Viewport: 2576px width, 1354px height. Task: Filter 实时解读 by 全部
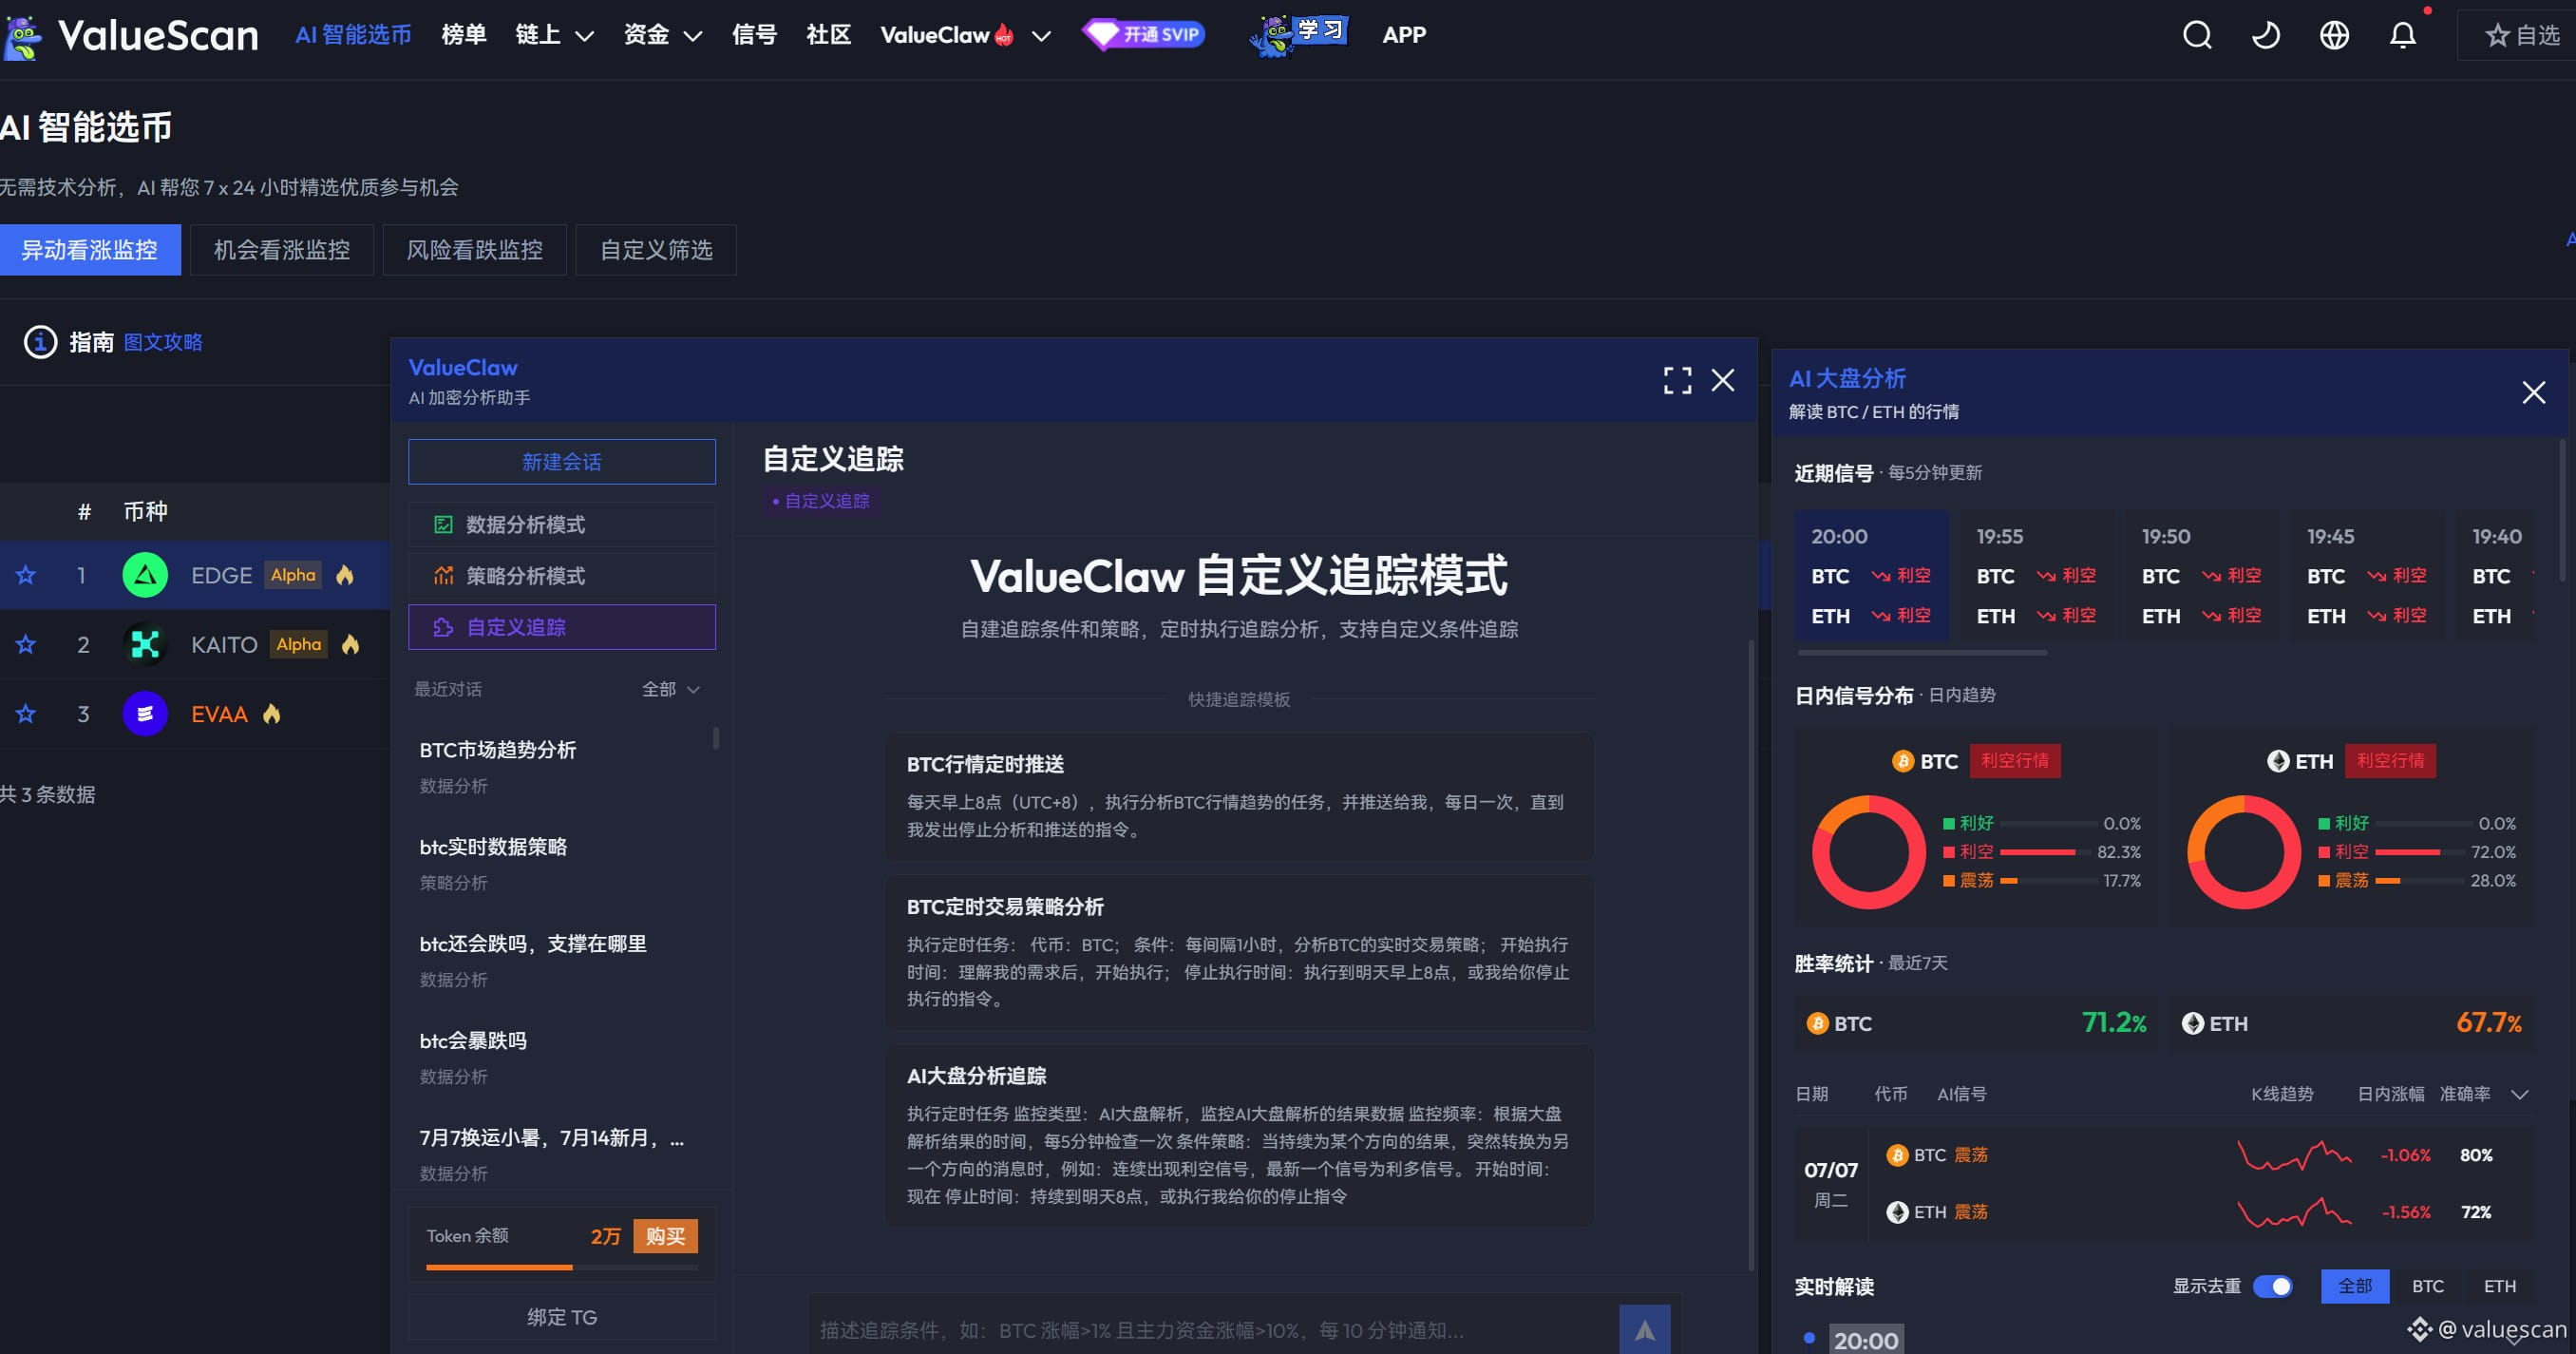coord(2354,1286)
